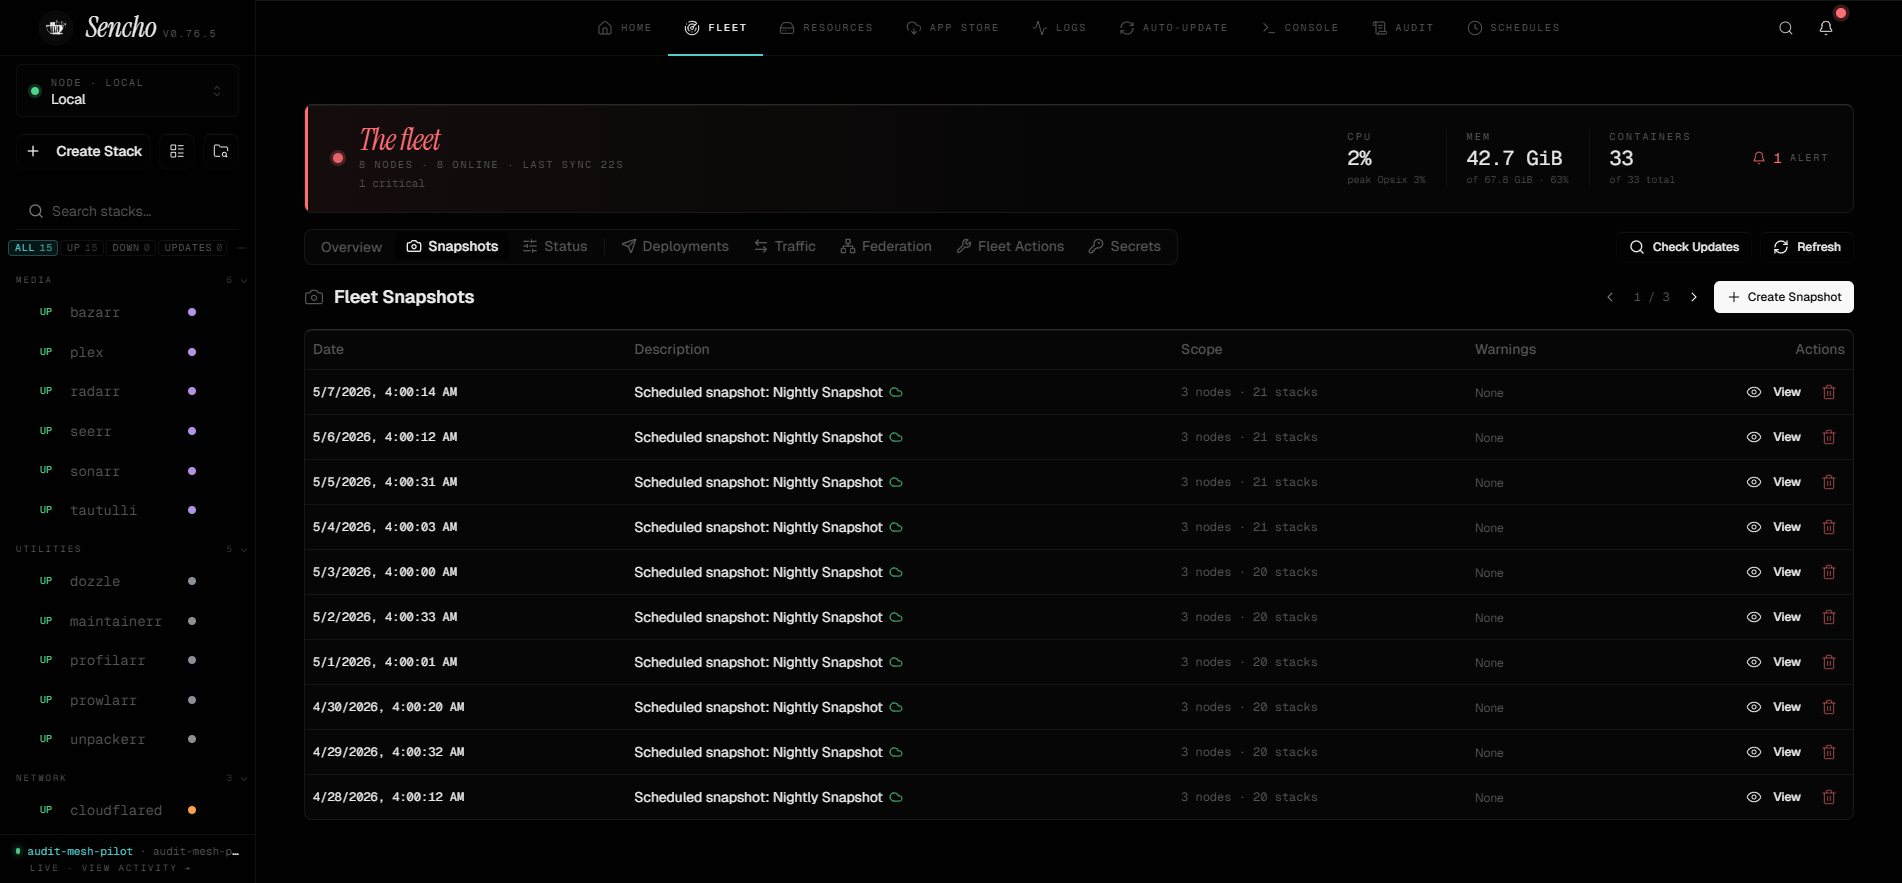Open the stack layout list icon beside Create Stack
This screenshot has height=883, width=1902.
coord(177,151)
